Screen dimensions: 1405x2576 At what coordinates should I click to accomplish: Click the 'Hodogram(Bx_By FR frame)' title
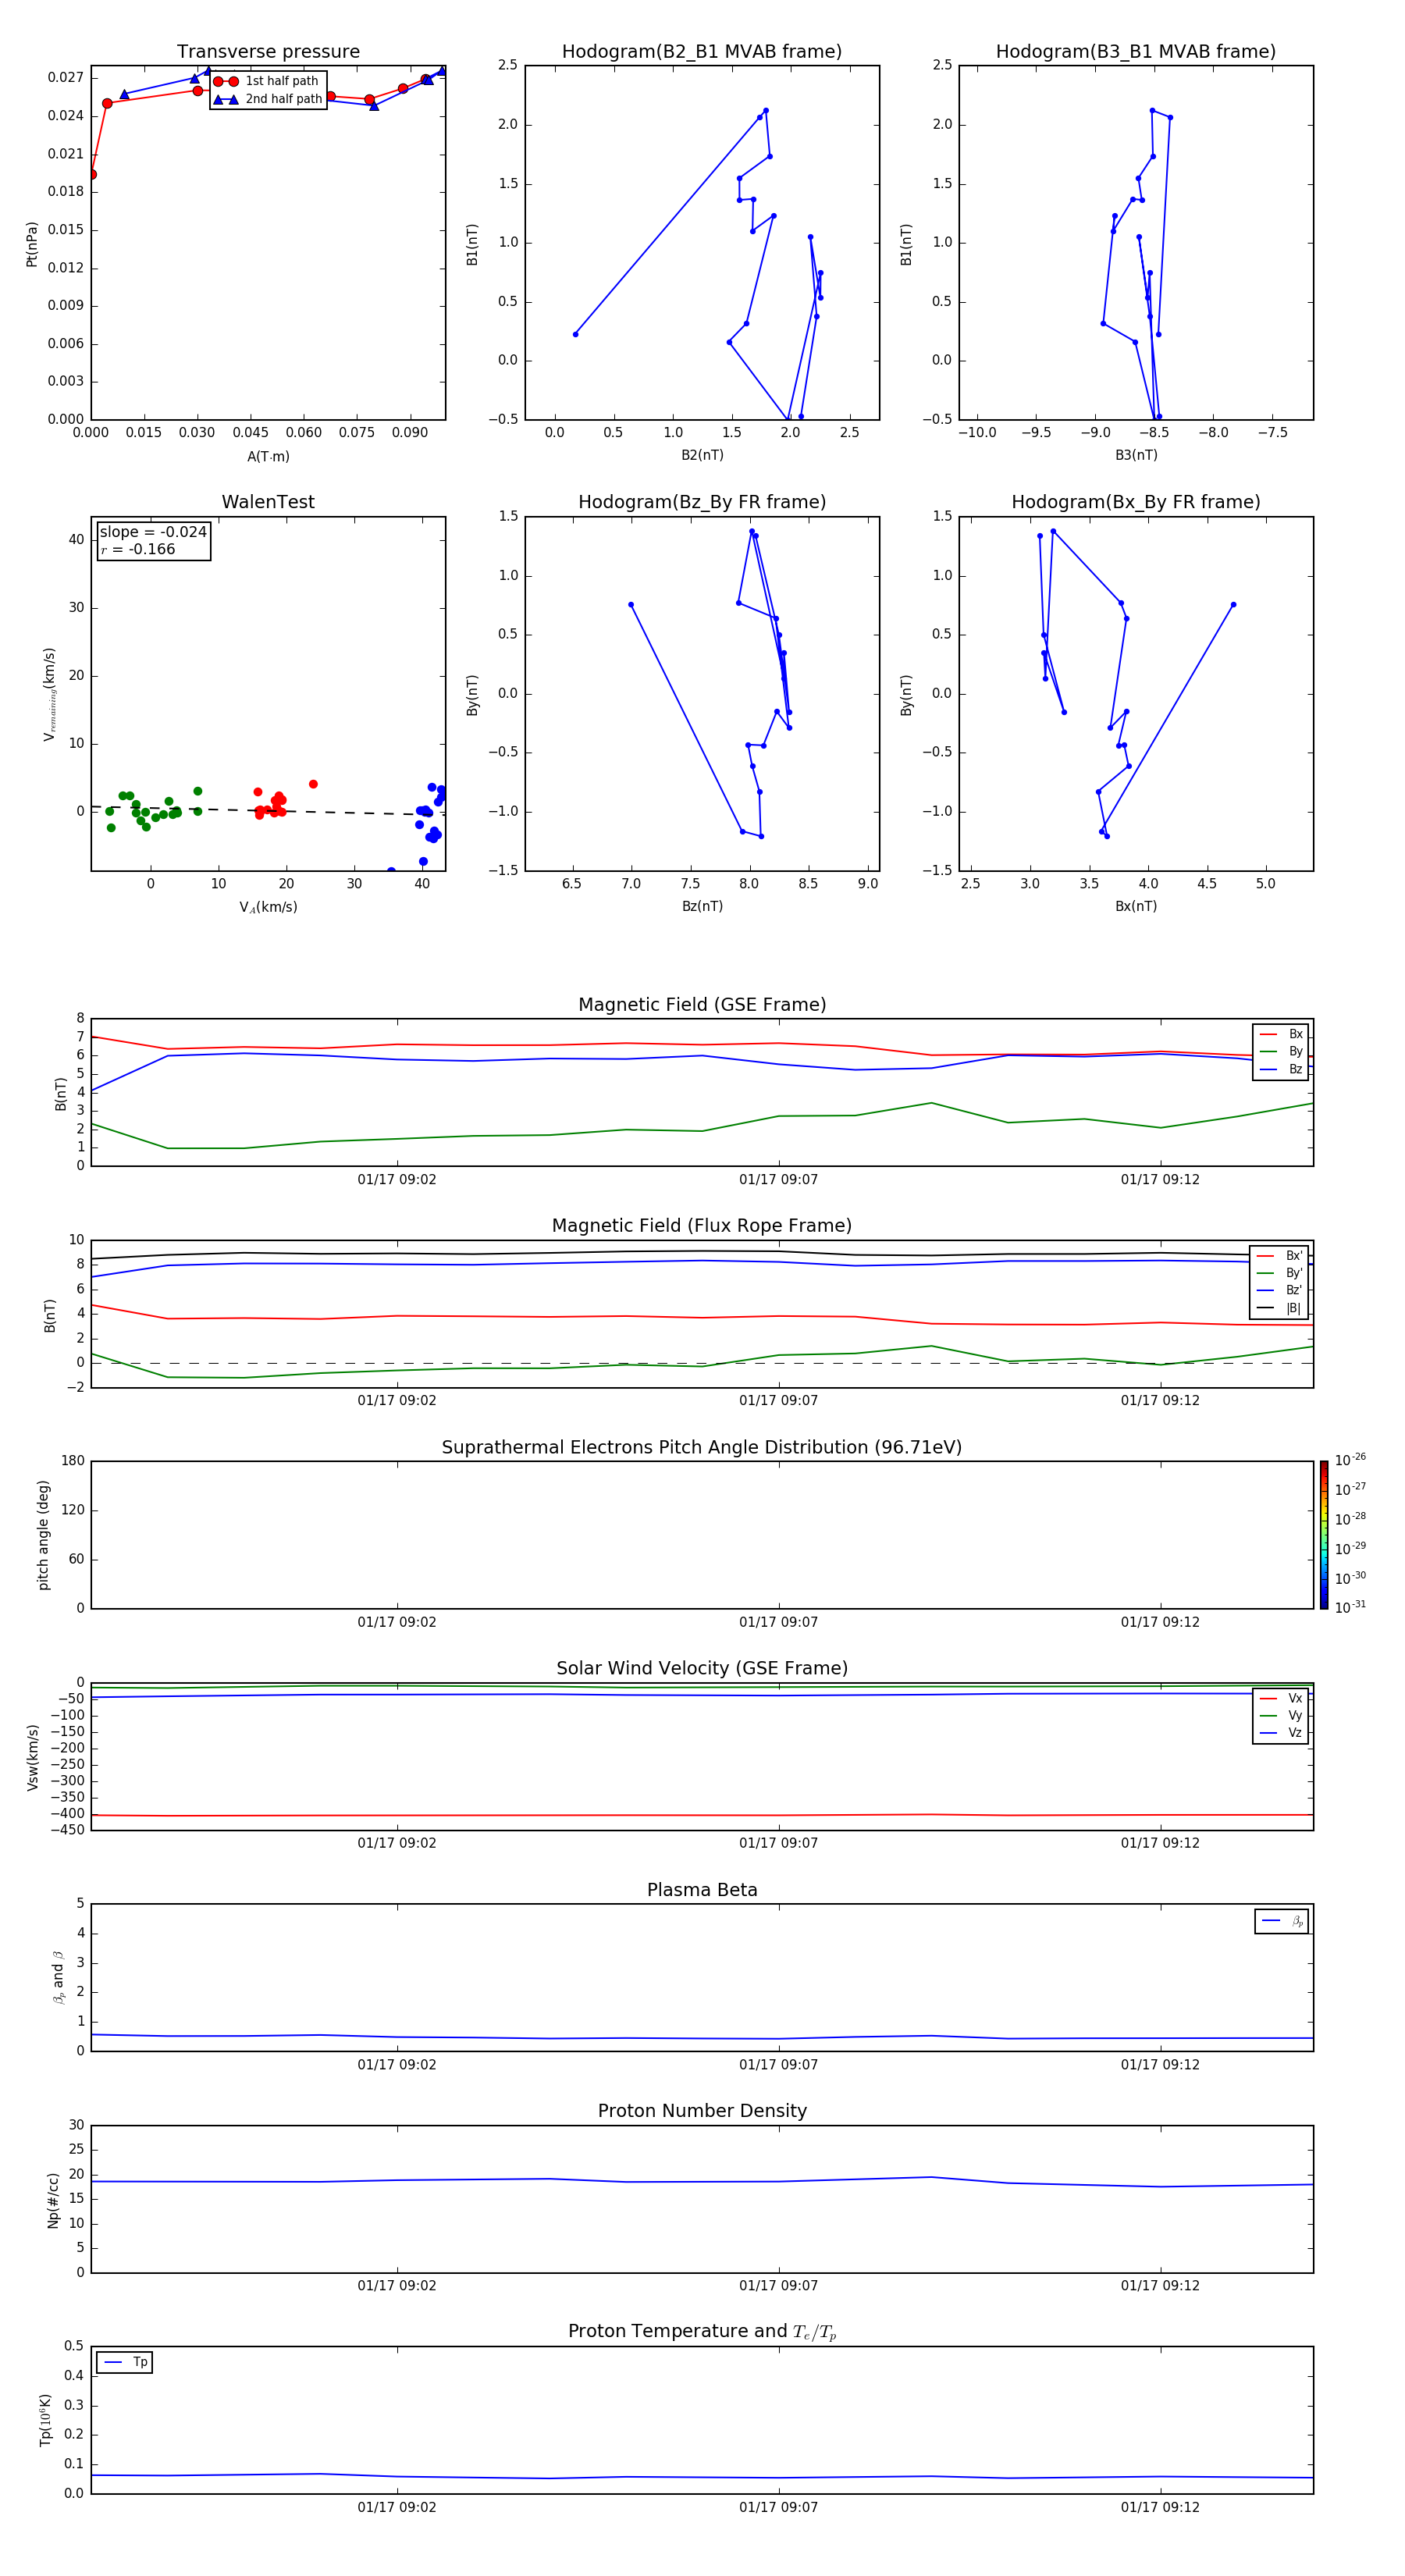[1136, 502]
